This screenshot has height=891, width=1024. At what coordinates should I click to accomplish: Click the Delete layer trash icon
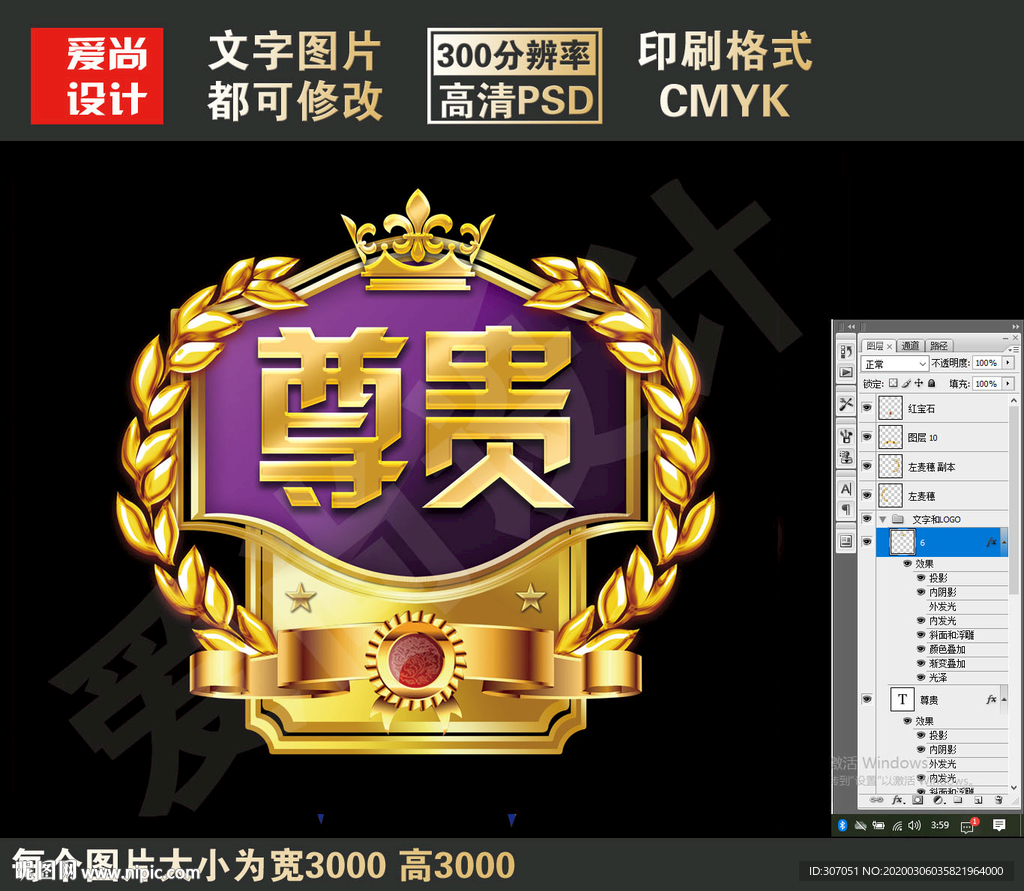999,800
